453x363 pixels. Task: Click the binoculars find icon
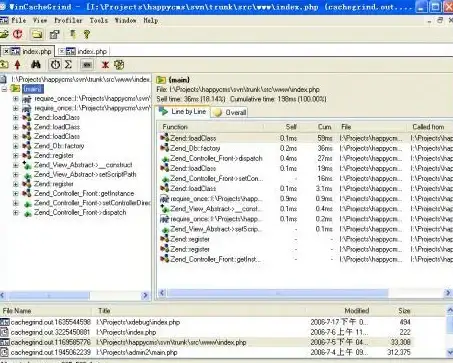tap(36, 64)
